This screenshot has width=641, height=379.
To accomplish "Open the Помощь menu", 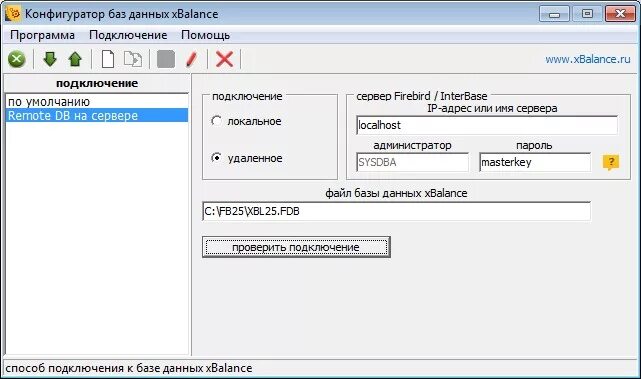I will pos(205,35).
